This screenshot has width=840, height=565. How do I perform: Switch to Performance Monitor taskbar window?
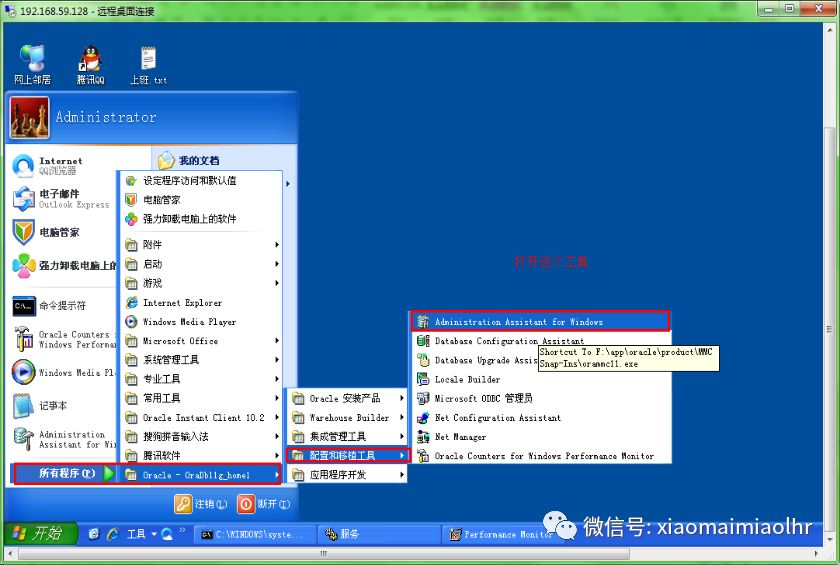[501, 534]
